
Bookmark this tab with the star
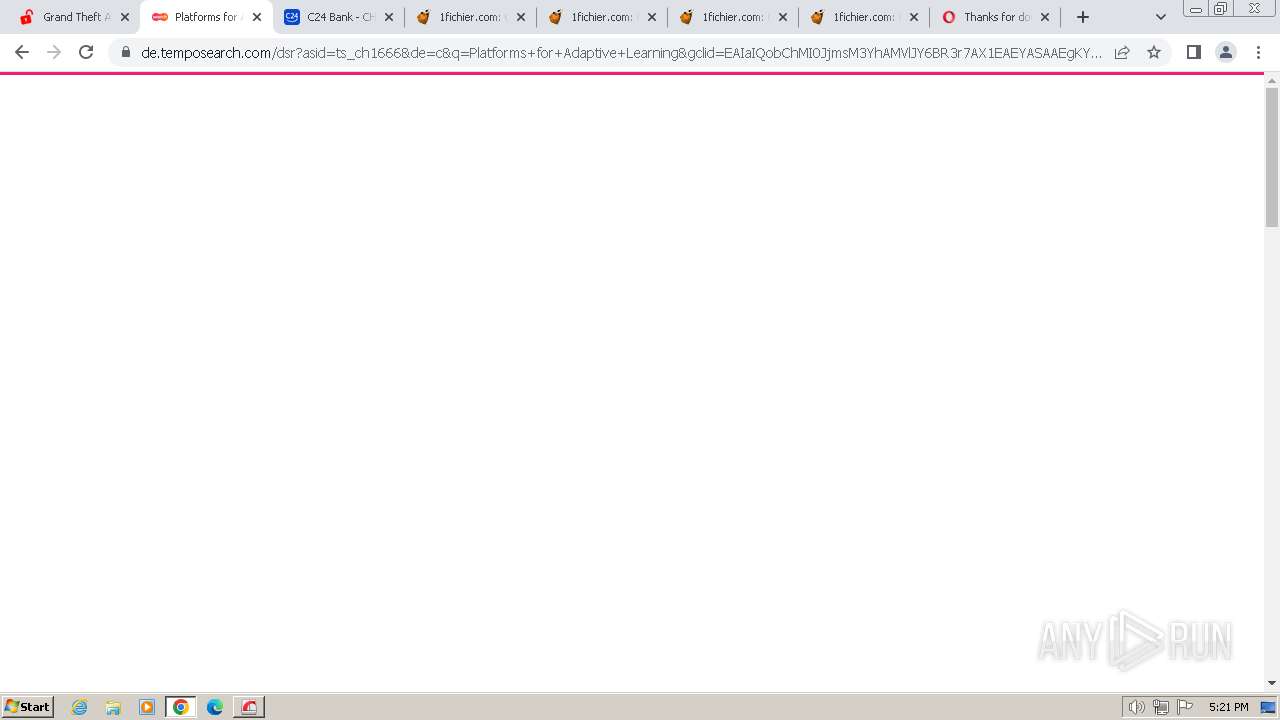point(1154,52)
